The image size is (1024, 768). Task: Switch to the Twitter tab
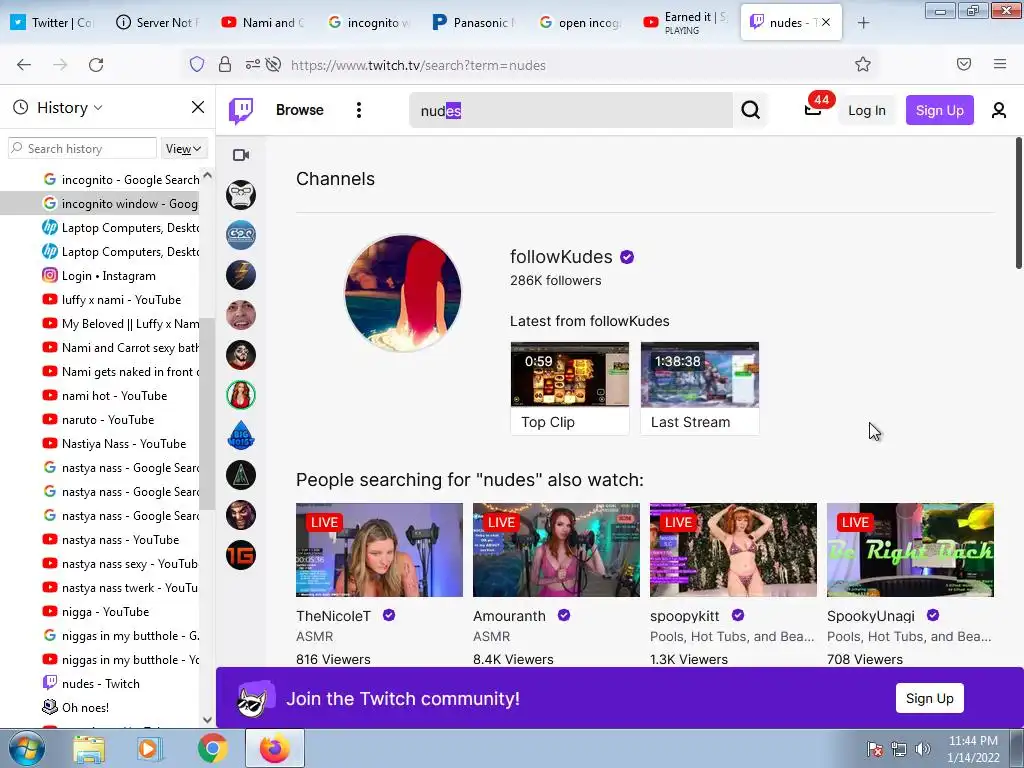[52, 23]
